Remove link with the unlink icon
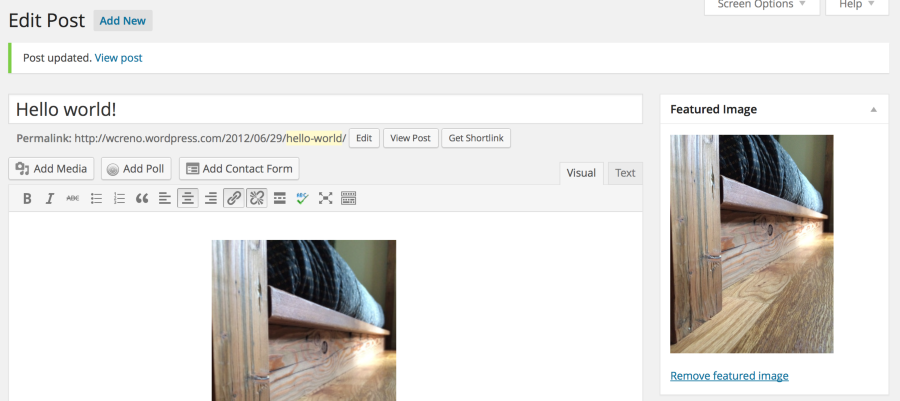The height and width of the screenshot is (401, 900). (256, 199)
